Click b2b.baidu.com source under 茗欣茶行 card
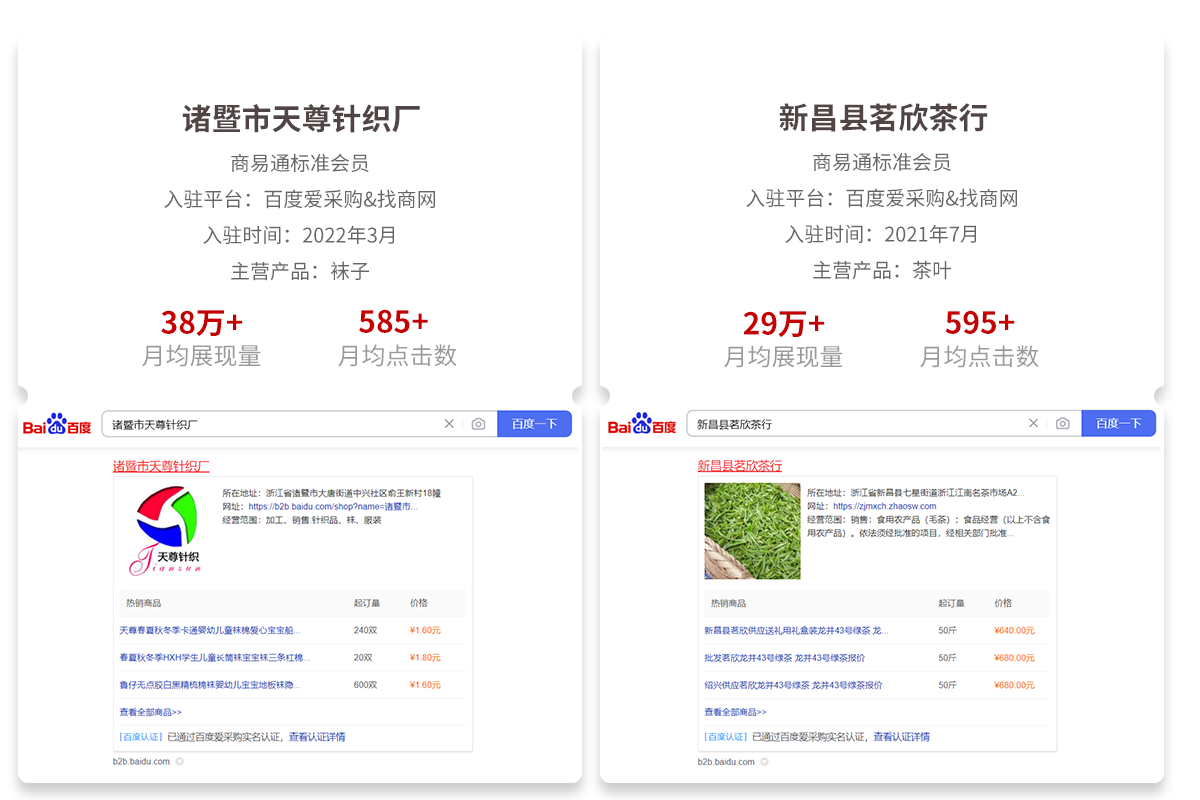This screenshot has width=1200, height=800. pos(726,761)
